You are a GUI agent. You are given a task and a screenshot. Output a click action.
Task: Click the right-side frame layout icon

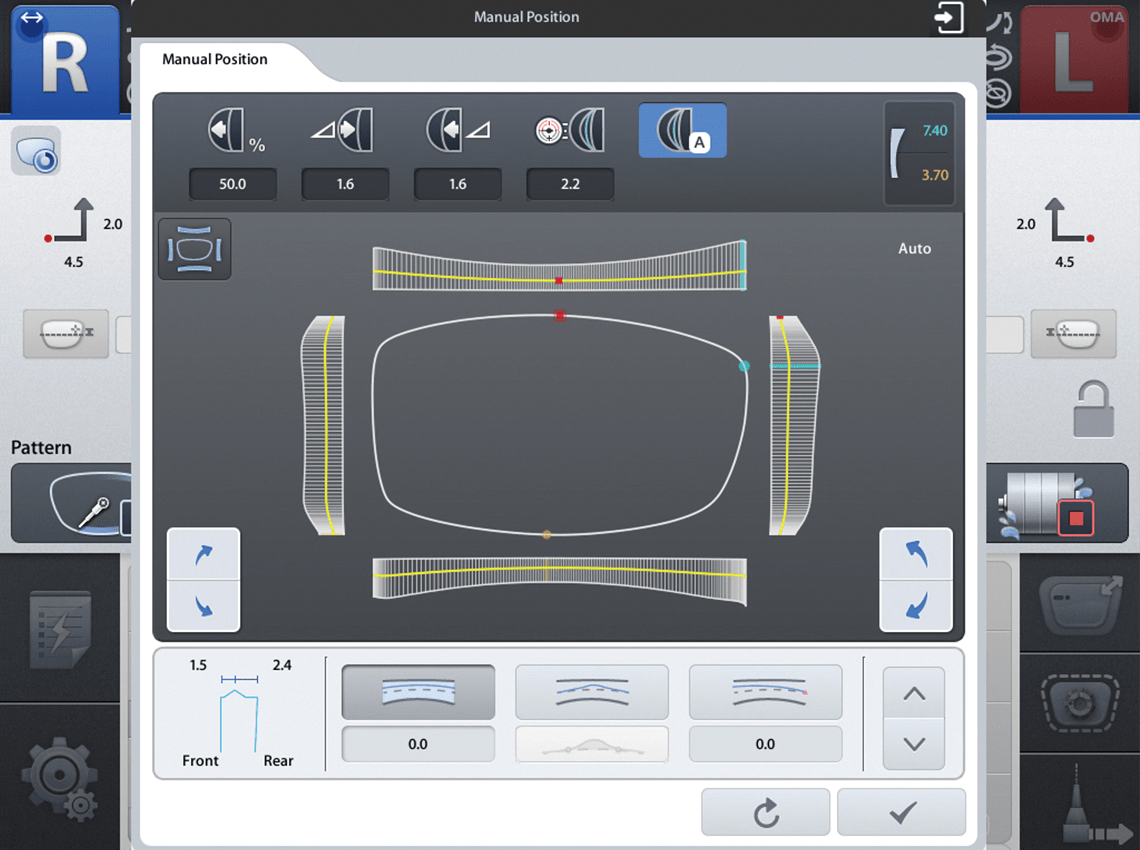point(1073,333)
